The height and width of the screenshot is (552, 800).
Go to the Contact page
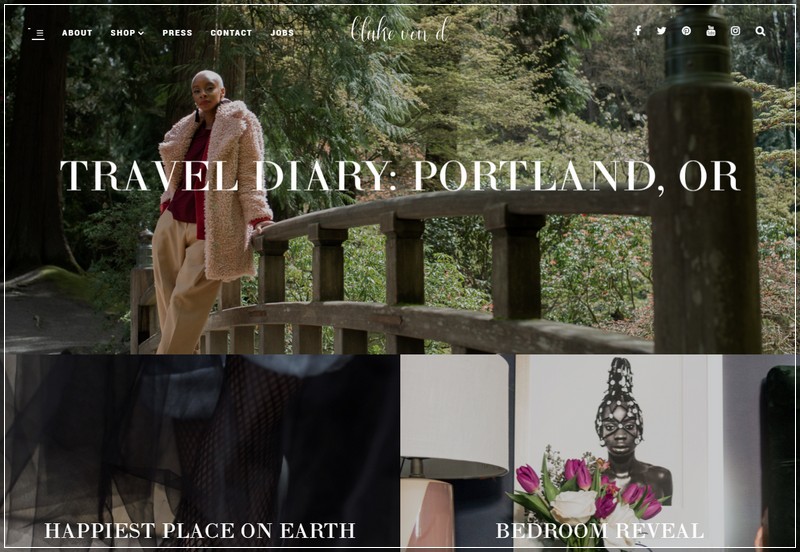[x=231, y=33]
